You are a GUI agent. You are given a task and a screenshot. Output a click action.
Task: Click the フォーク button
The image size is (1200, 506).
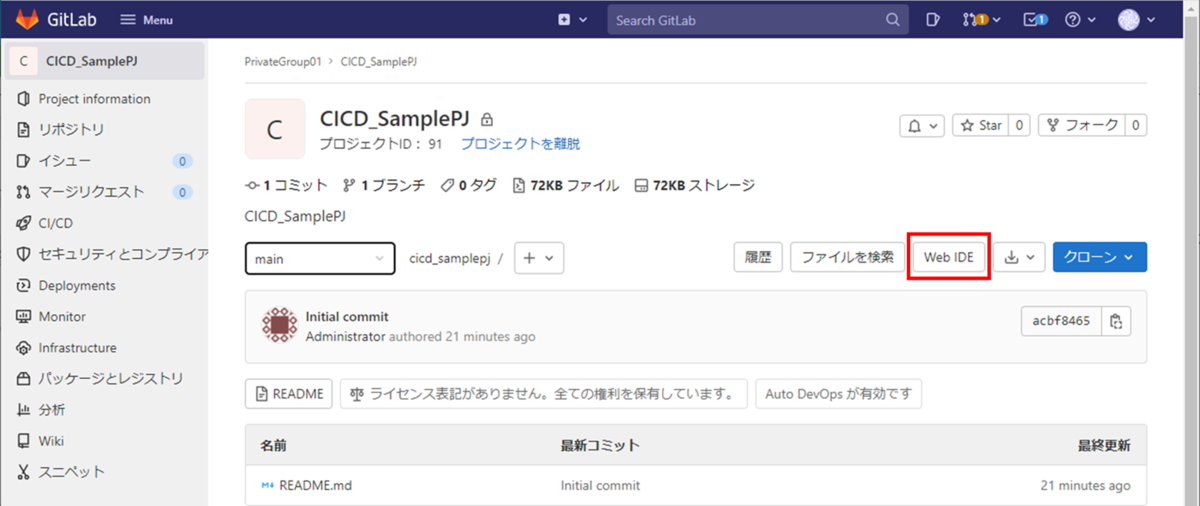pos(1082,126)
